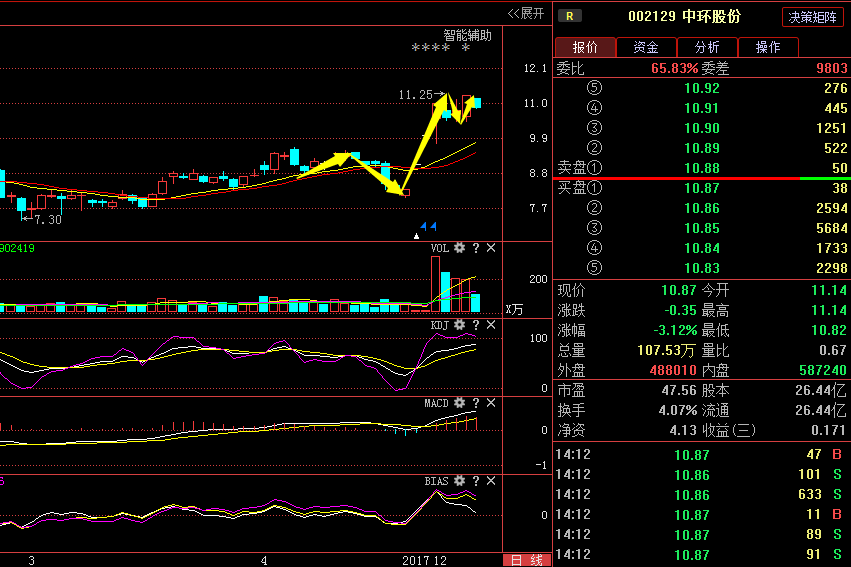Close the KDJ indicator panel

(491, 325)
